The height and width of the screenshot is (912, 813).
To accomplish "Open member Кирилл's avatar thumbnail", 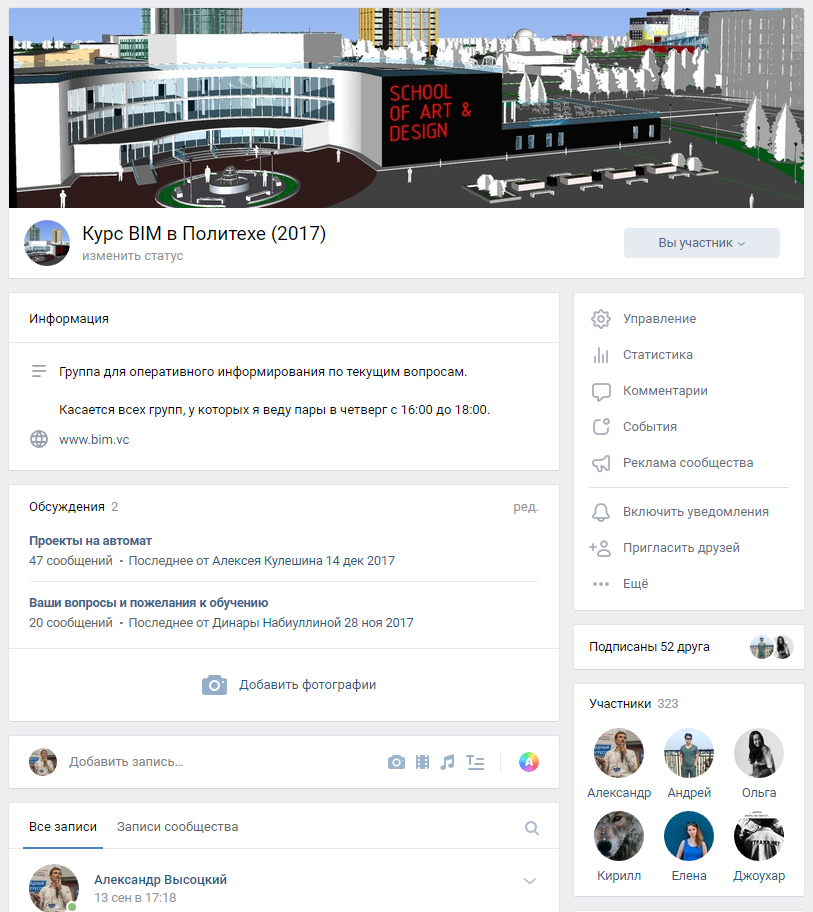I will tap(619, 836).
